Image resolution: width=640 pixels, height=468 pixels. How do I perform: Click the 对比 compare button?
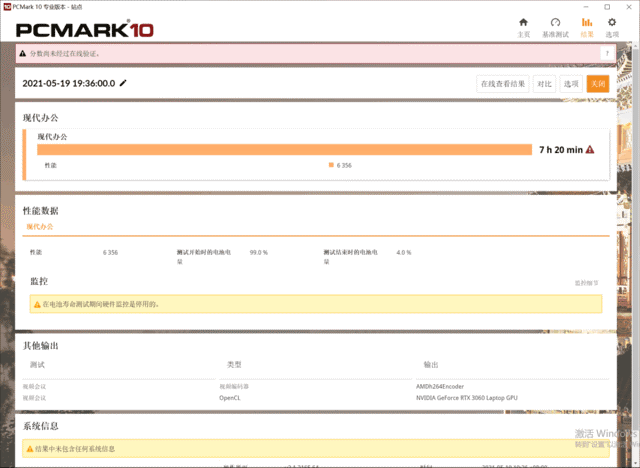544,84
